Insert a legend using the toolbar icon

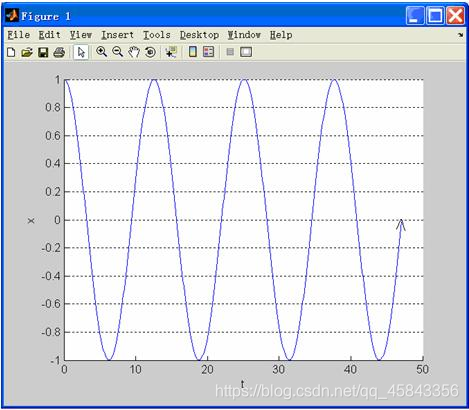[209, 52]
